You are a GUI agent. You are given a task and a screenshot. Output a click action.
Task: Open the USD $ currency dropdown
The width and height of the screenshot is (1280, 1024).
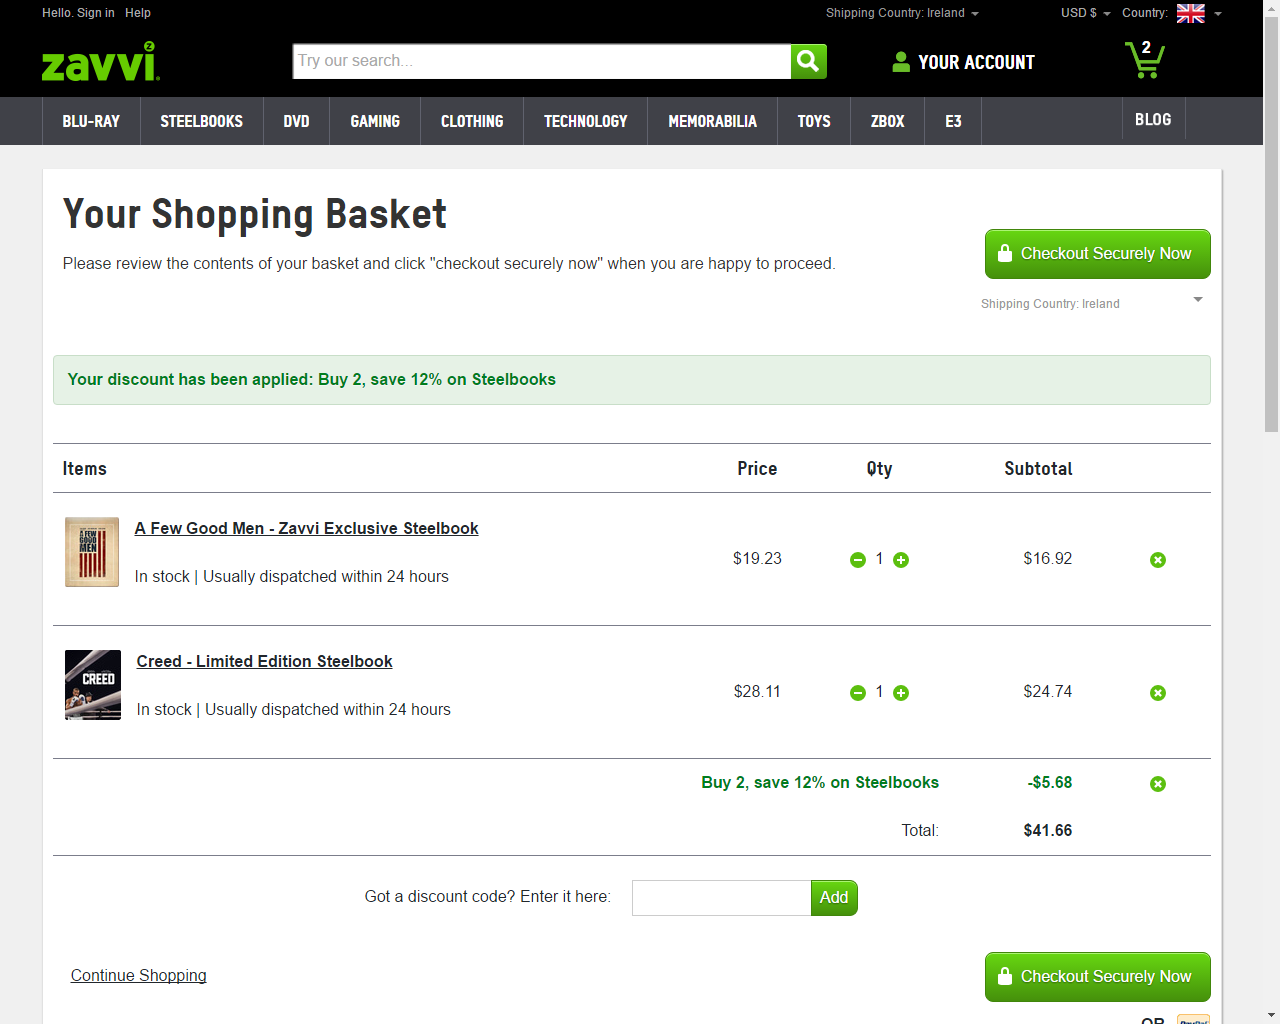pyautogui.click(x=1086, y=13)
